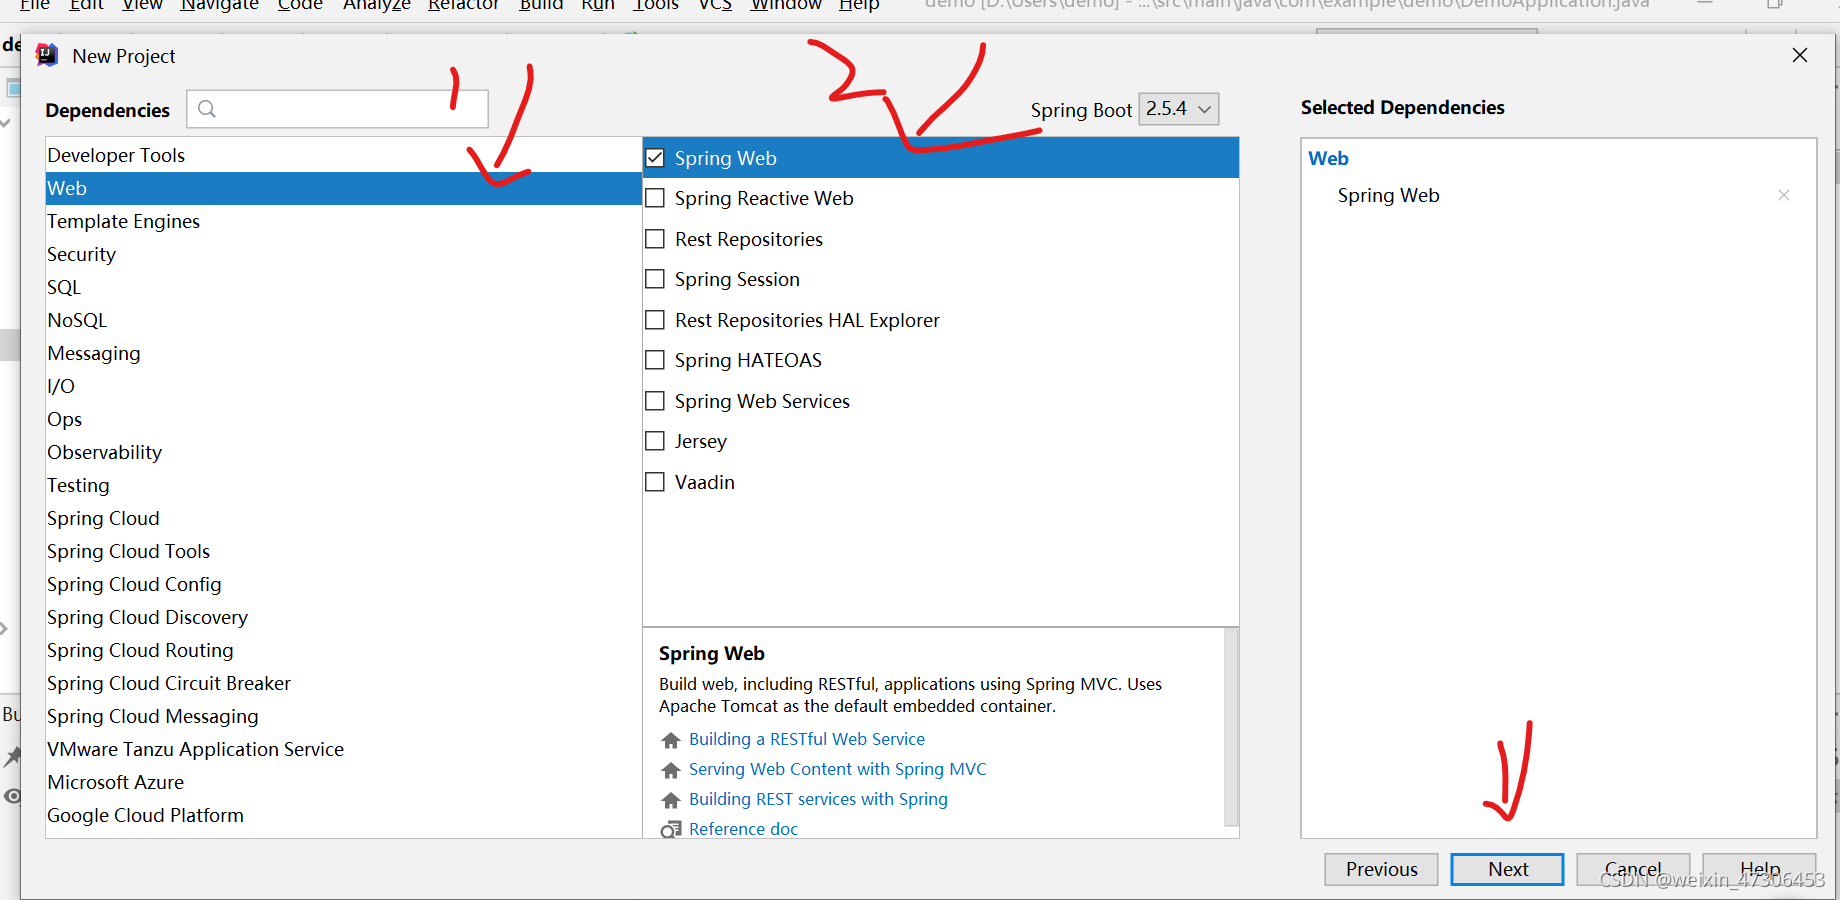
Task: Check Rest Repositories HAL Explorer
Action: 655,320
